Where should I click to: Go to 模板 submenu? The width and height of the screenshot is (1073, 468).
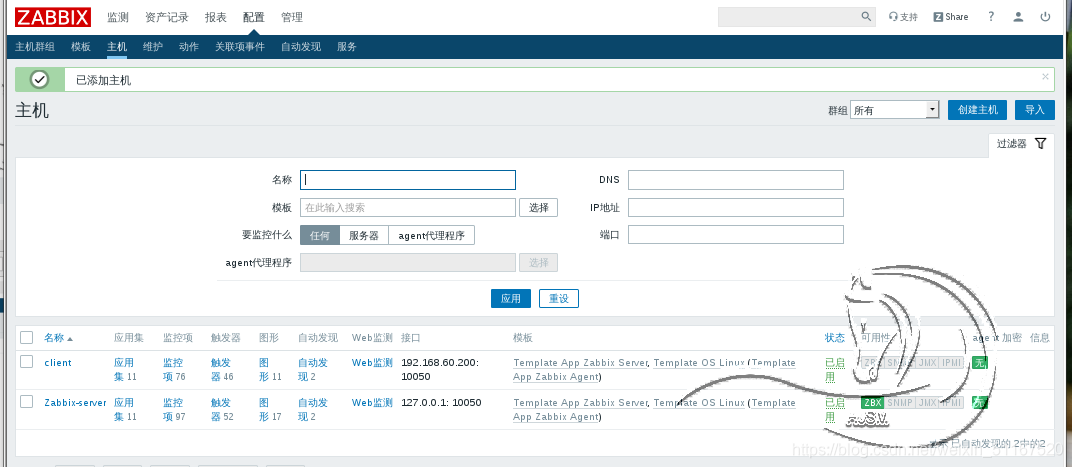81,47
